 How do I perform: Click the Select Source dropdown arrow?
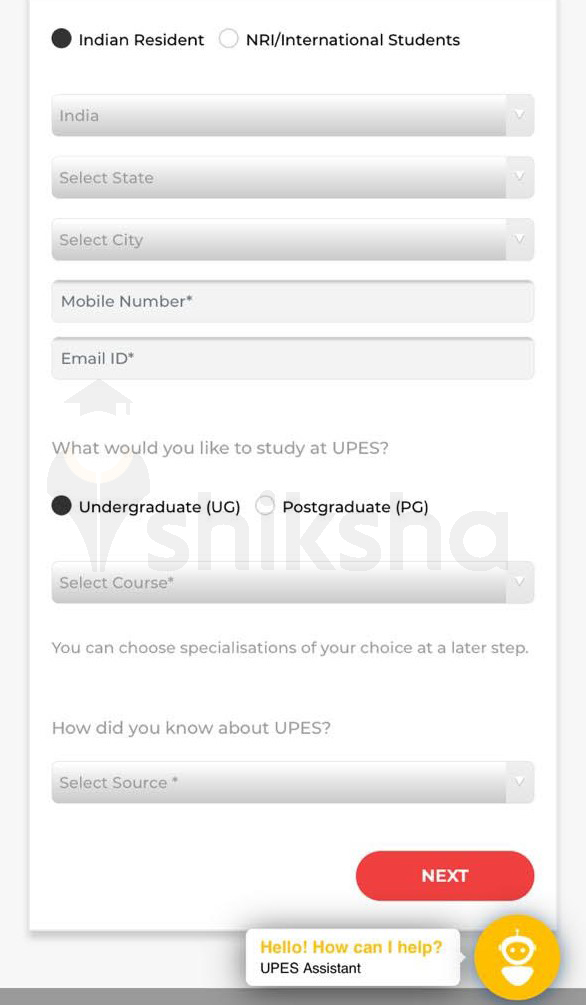click(519, 782)
